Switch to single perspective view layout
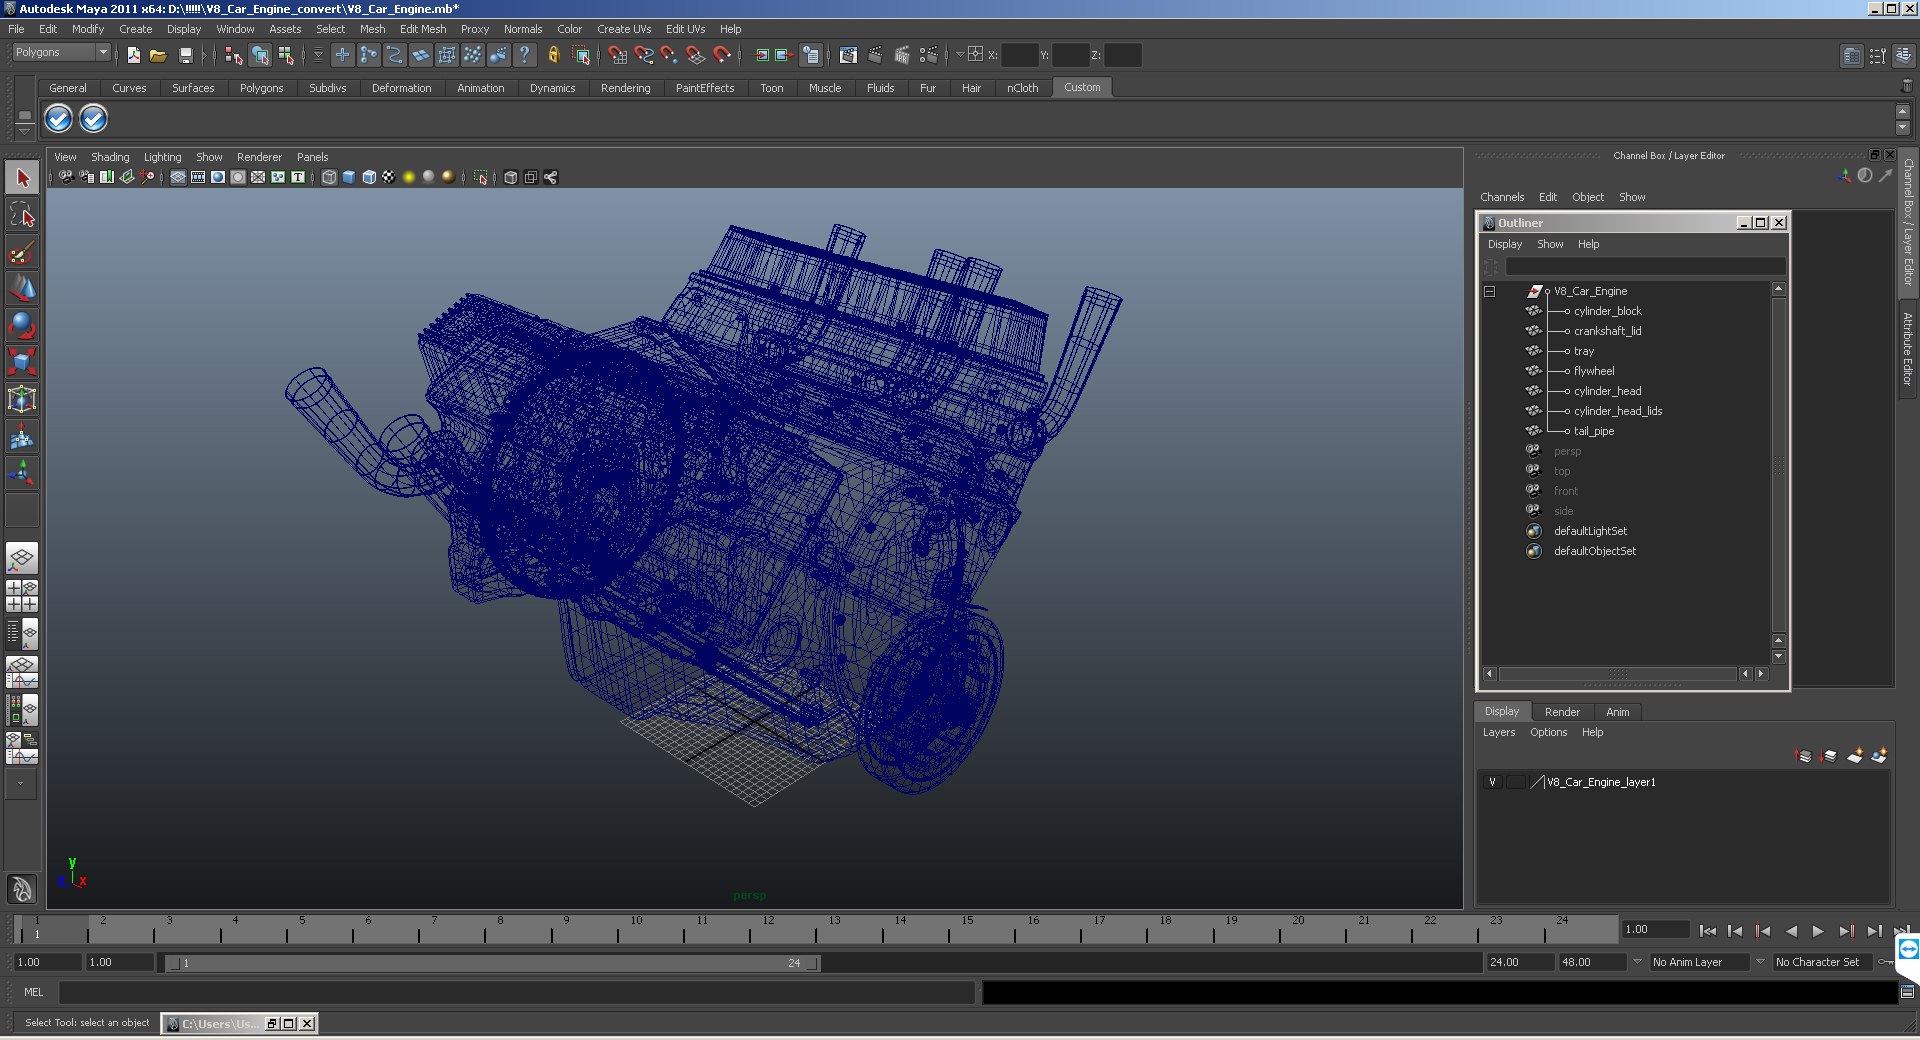 click(22, 558)
